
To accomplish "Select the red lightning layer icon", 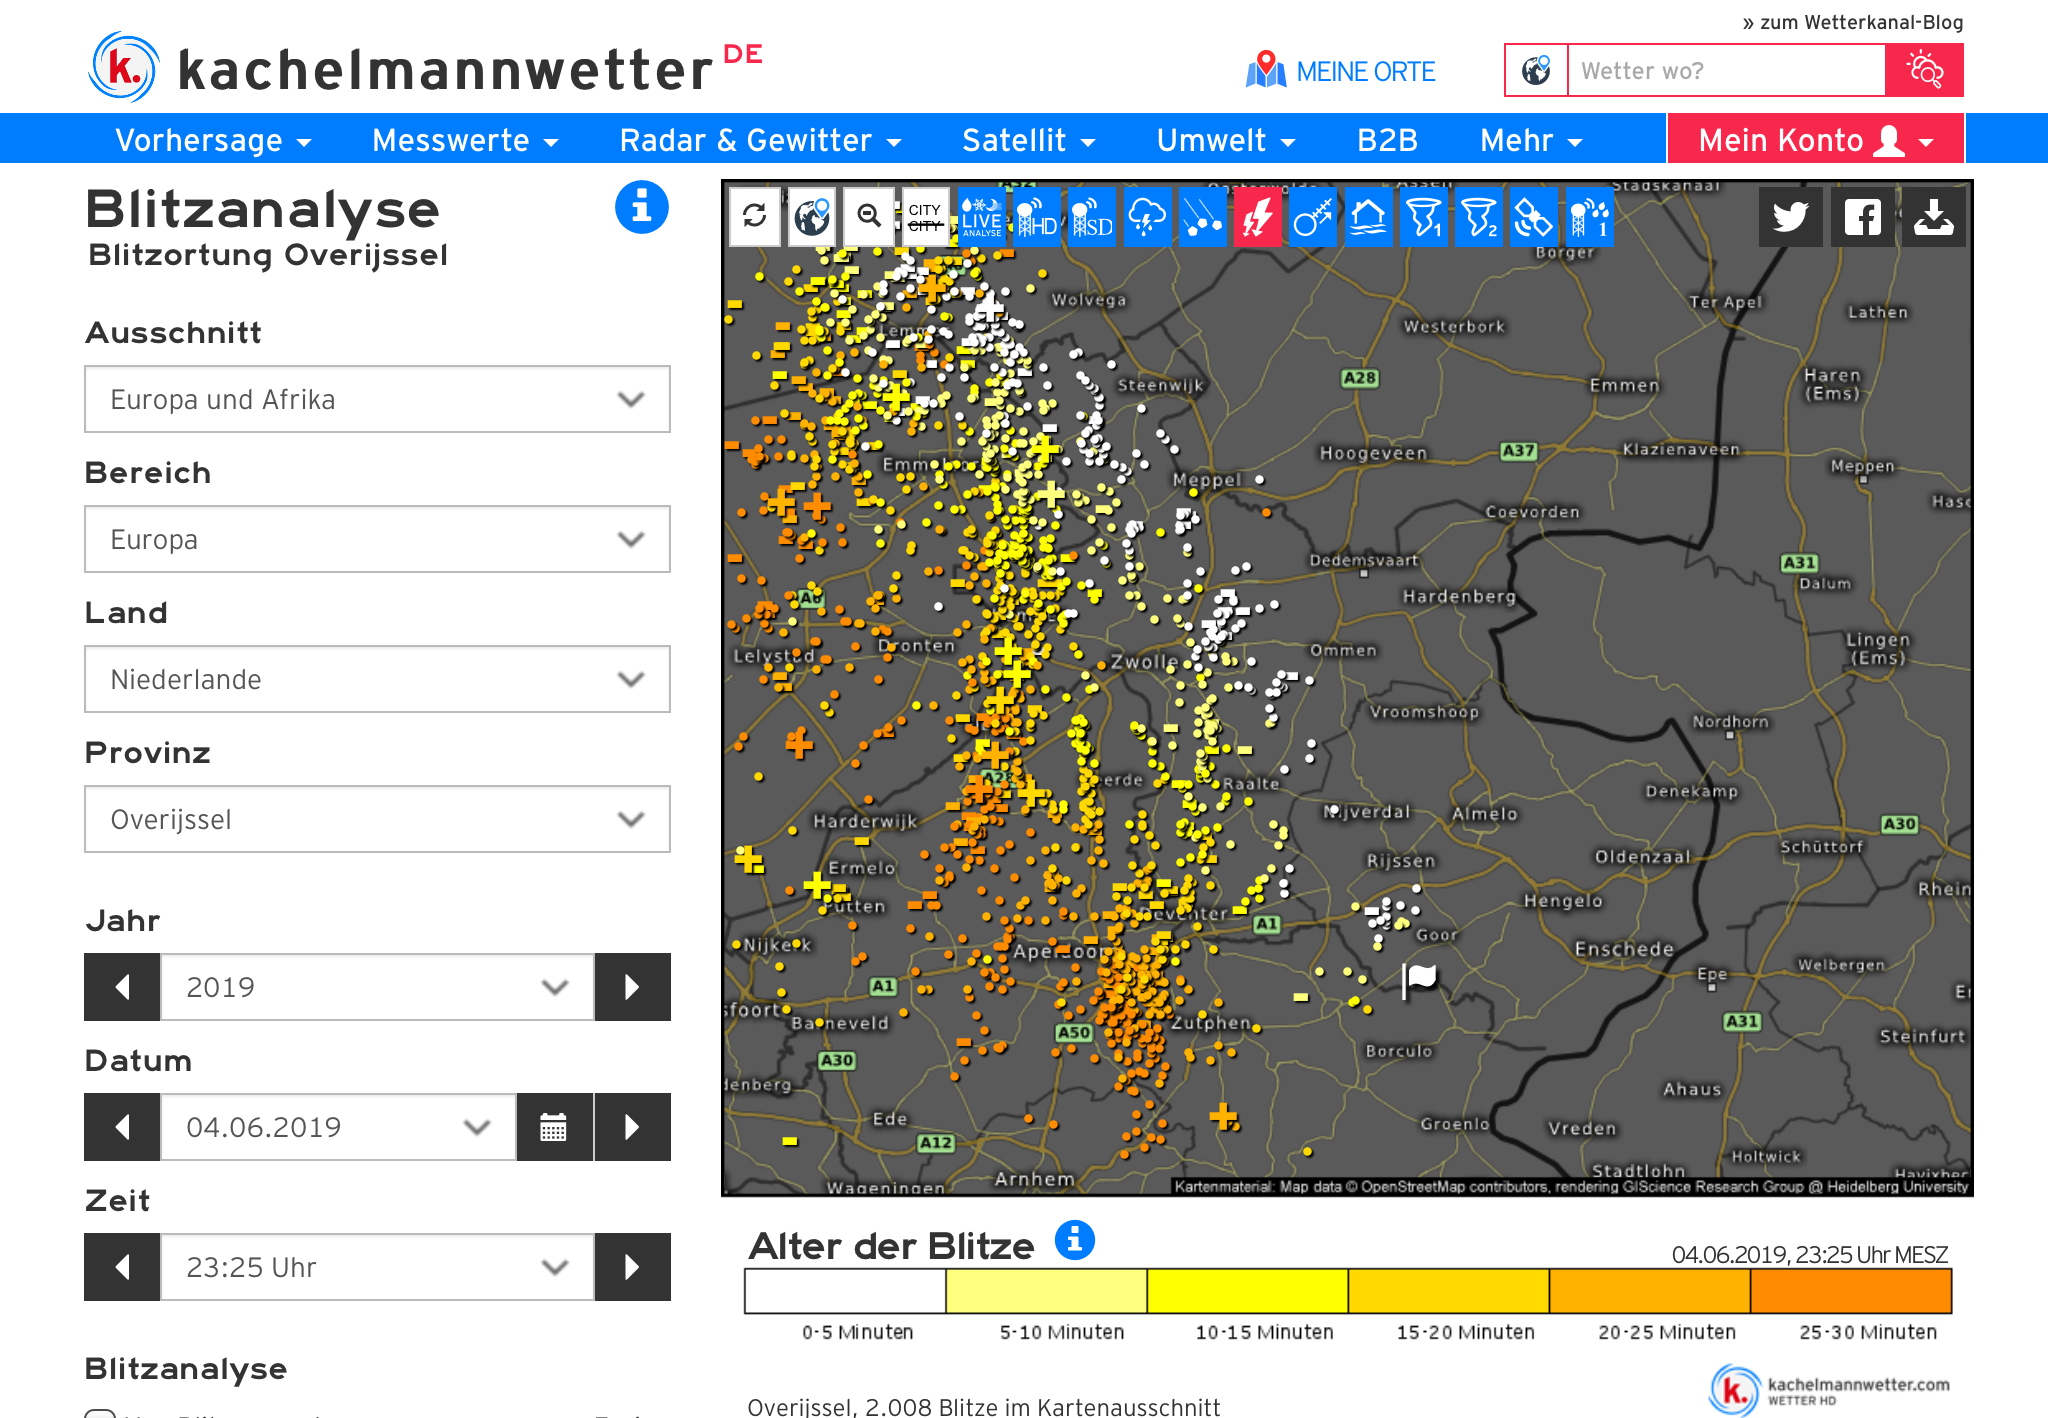I will click(1258, 216).
